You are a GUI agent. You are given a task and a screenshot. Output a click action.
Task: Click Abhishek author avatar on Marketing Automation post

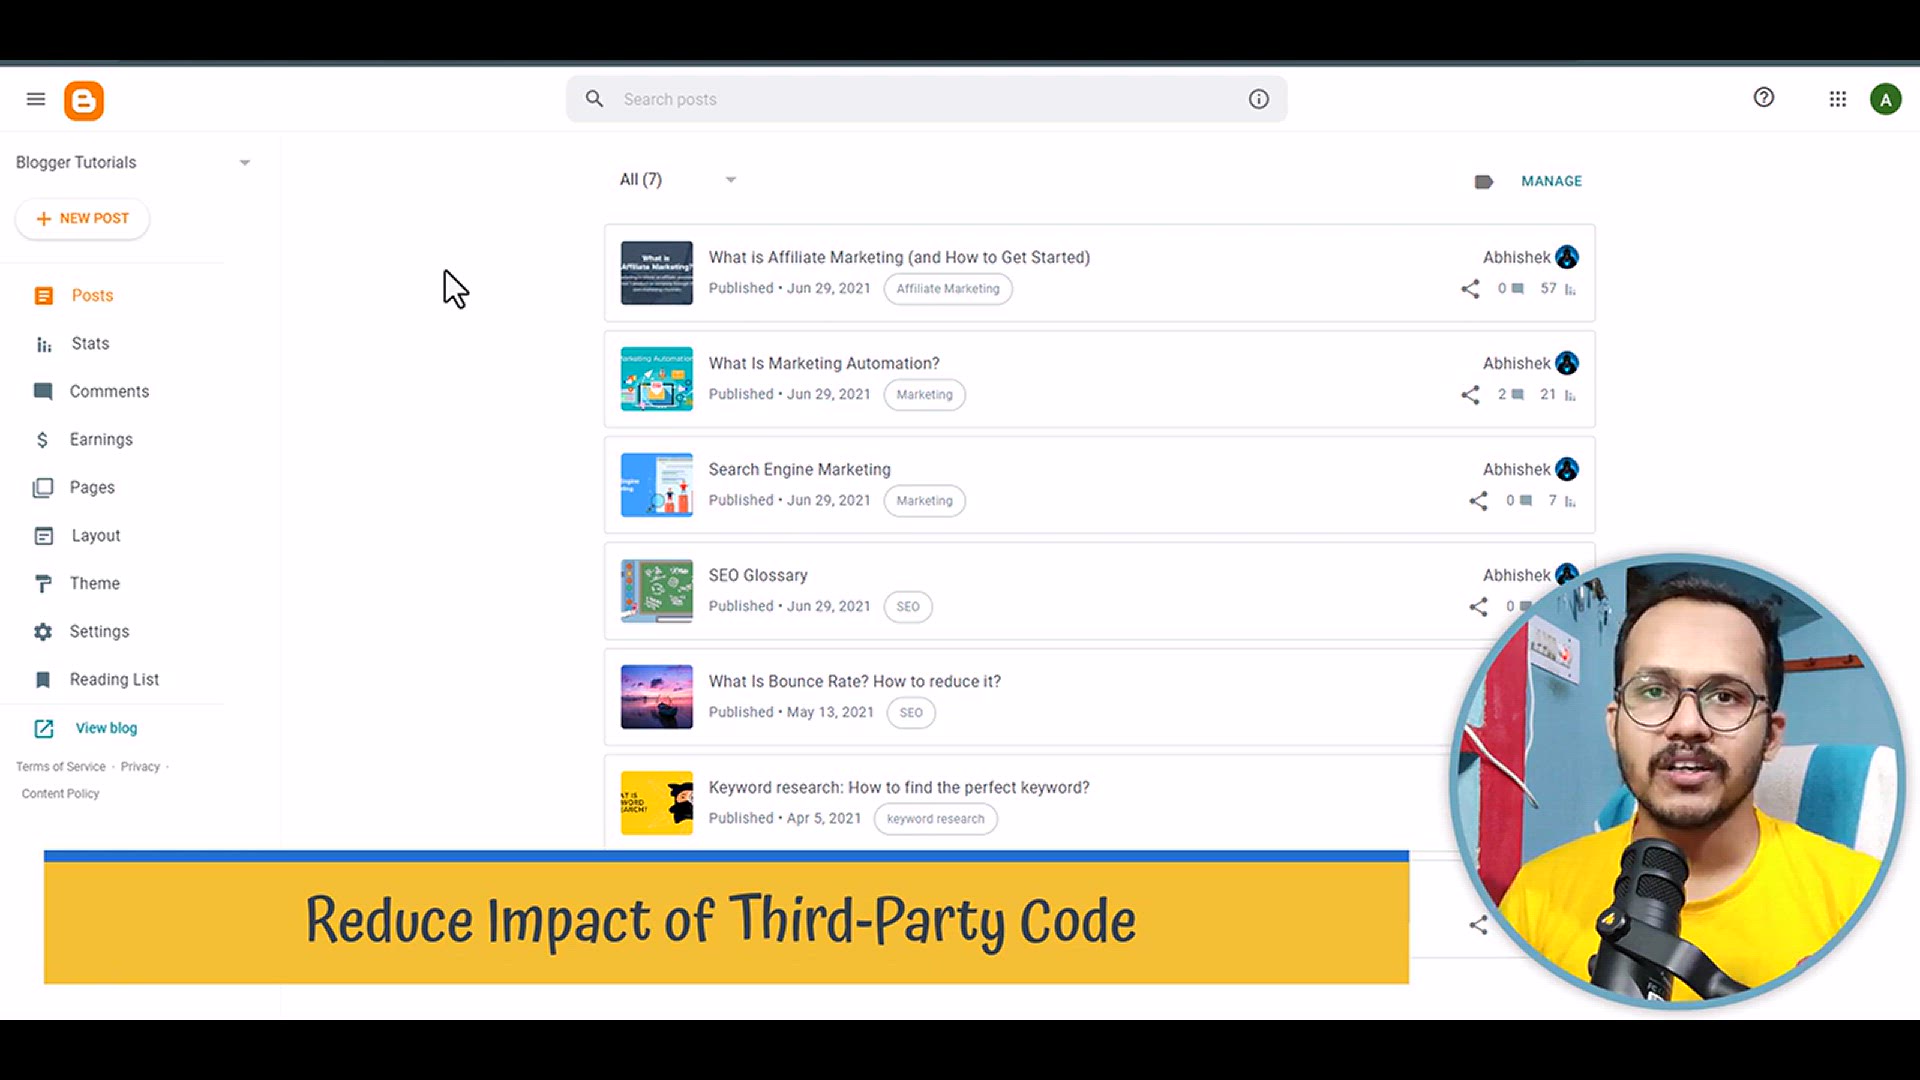pos(1567,363)
